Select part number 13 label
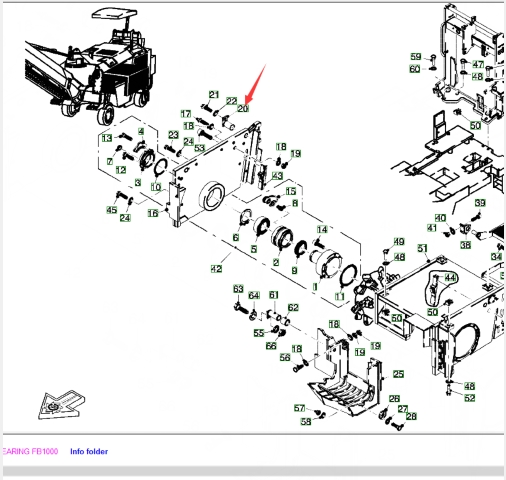This screenshot has height=480, width=506. pos(107,138)
